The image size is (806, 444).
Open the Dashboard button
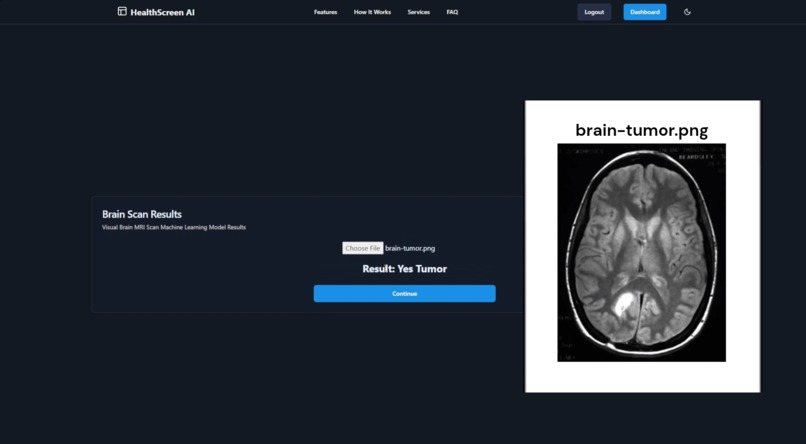[x=645, y=12]
